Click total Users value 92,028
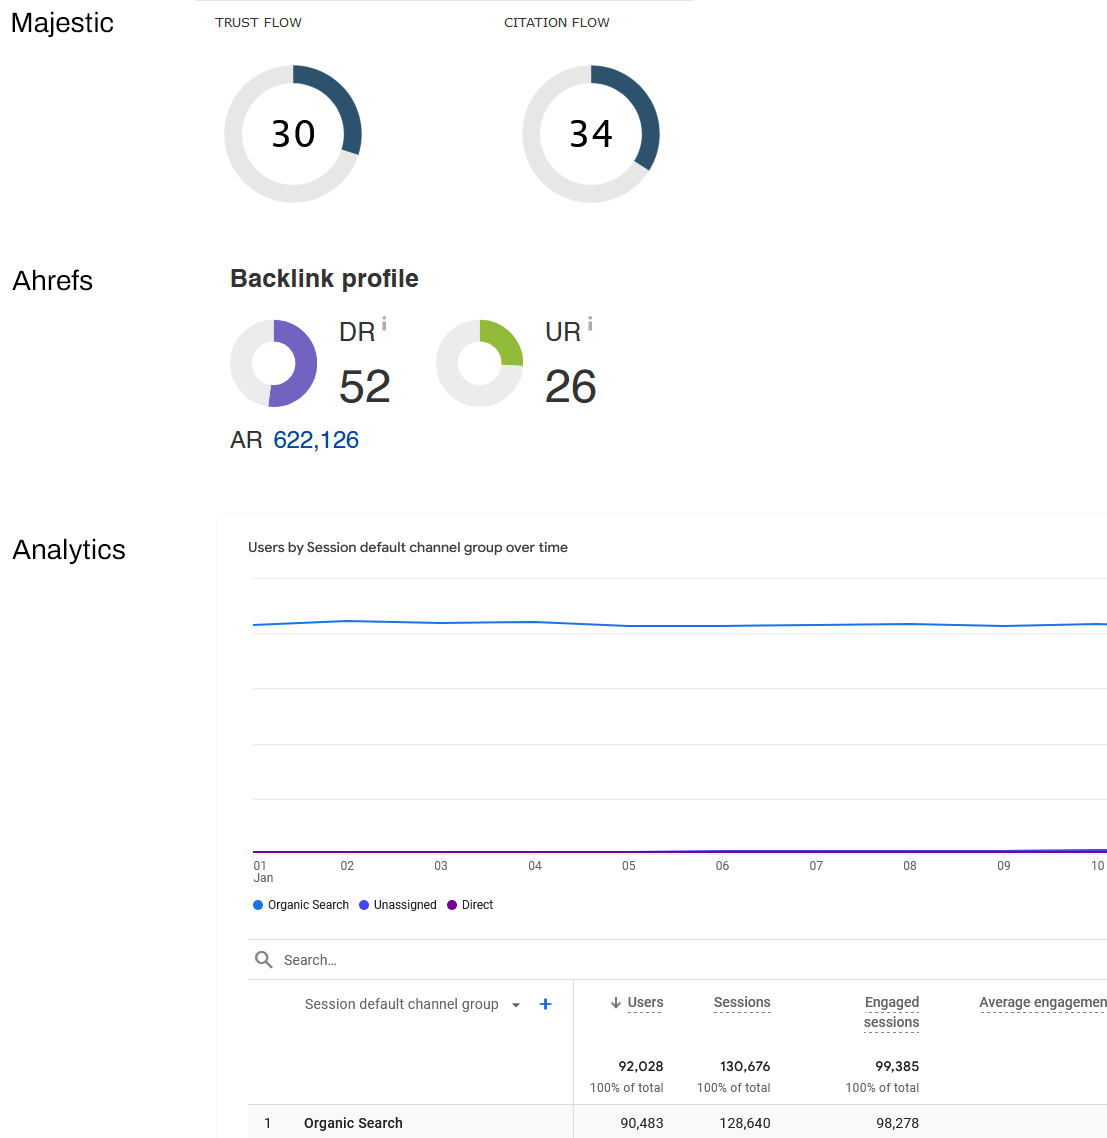This screenshot has width=1107, height=1138. (x=641, y=1066)
